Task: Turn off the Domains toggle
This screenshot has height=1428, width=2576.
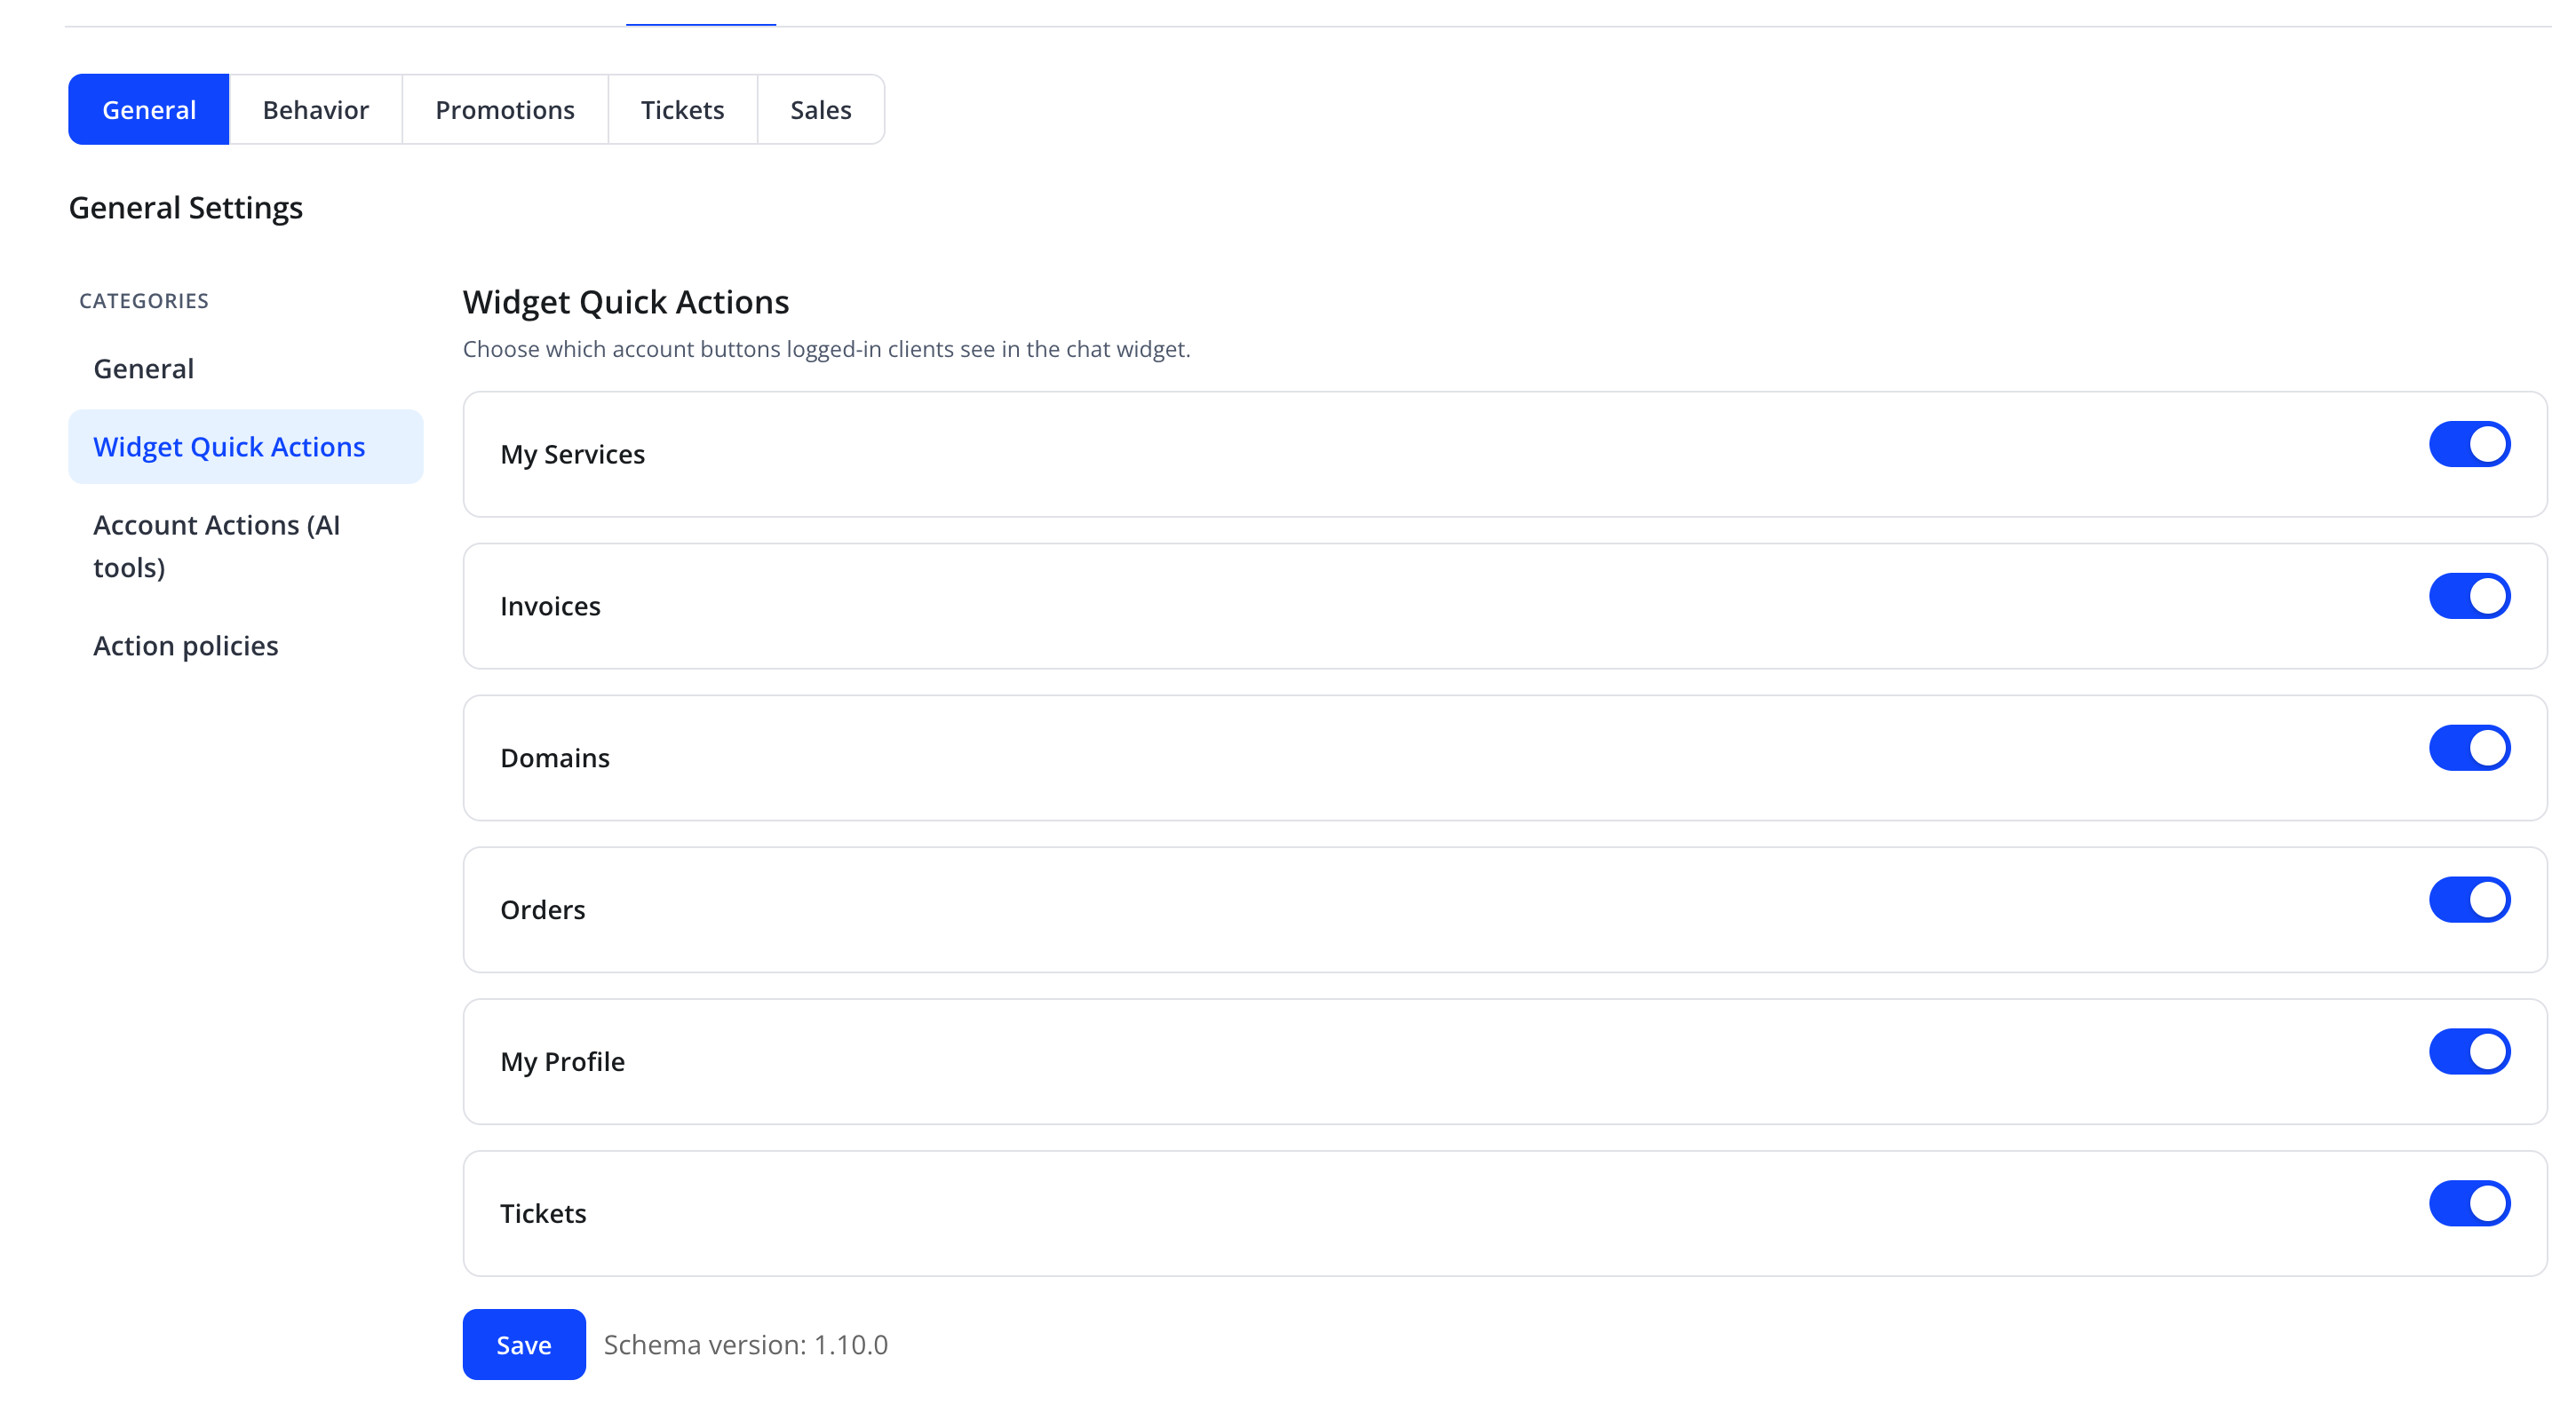Action: (x=2469, y=748)
